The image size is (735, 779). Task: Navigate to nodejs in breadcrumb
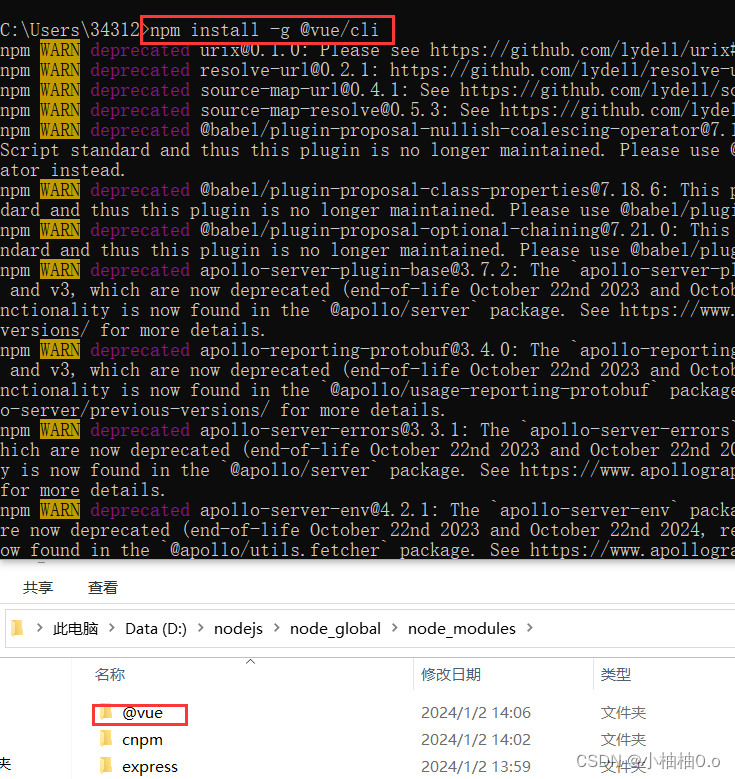click(x=238, y=629)
